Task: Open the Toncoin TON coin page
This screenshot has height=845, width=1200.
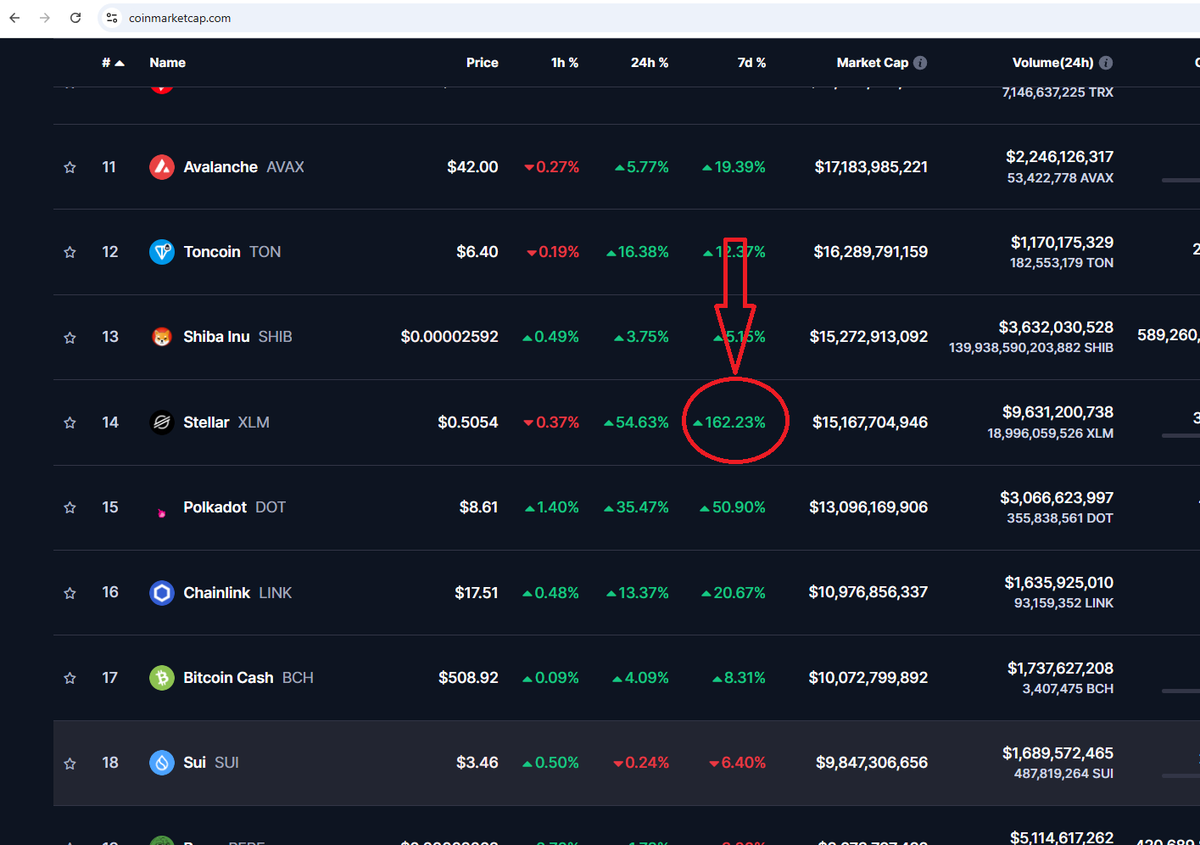Action: click(x=232, y=252)
